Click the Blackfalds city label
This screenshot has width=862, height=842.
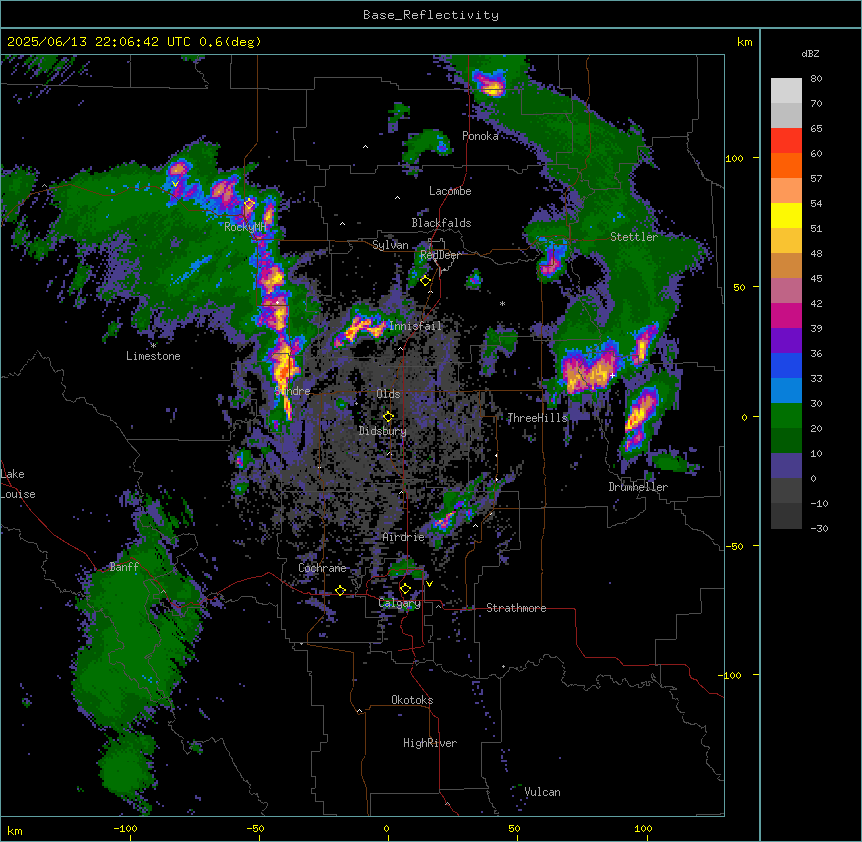pyautogui.click(x=441, y=223)
